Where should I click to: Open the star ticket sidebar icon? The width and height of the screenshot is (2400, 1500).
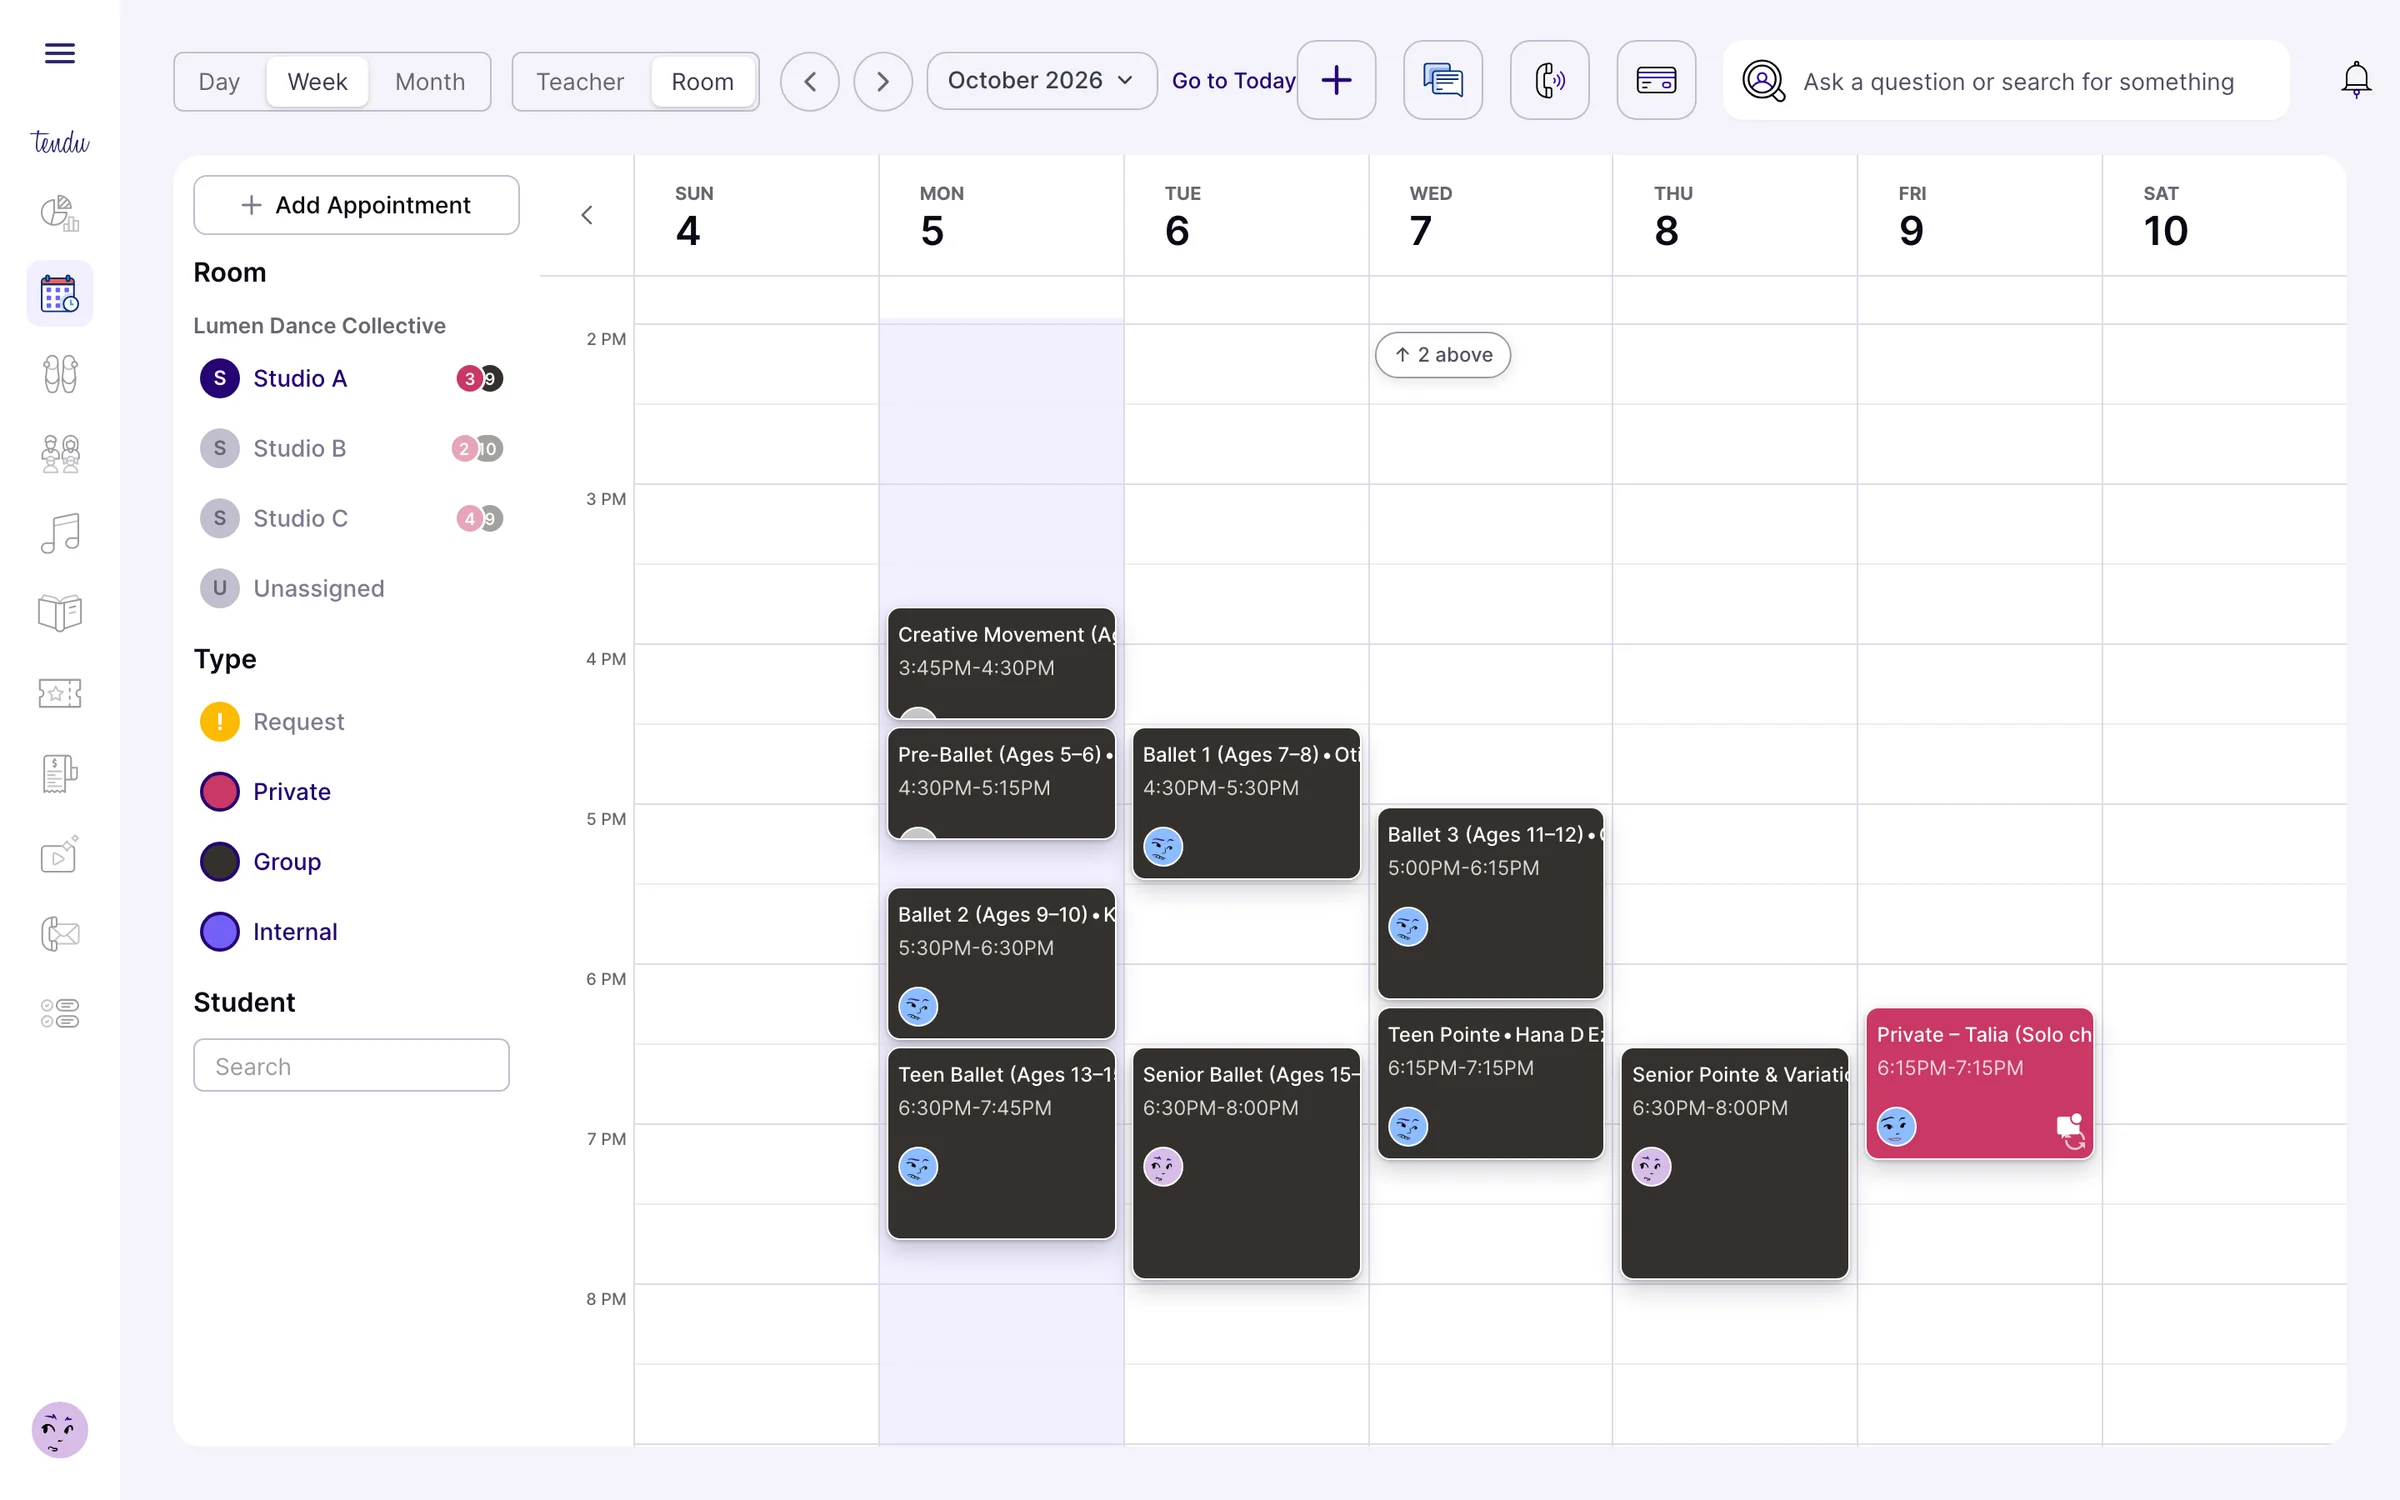[60, 693]
